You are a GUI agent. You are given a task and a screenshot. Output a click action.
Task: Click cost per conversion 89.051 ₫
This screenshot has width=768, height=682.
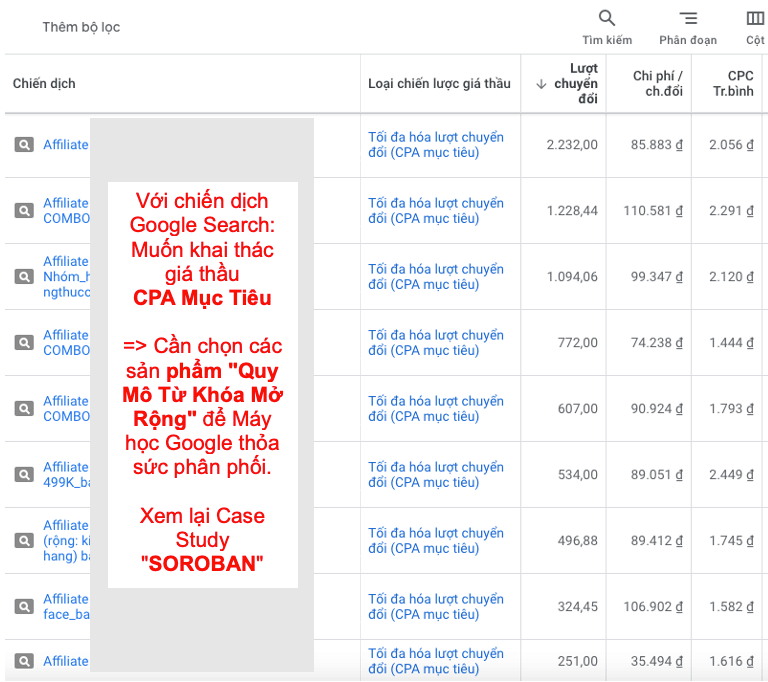click(657, 475)
